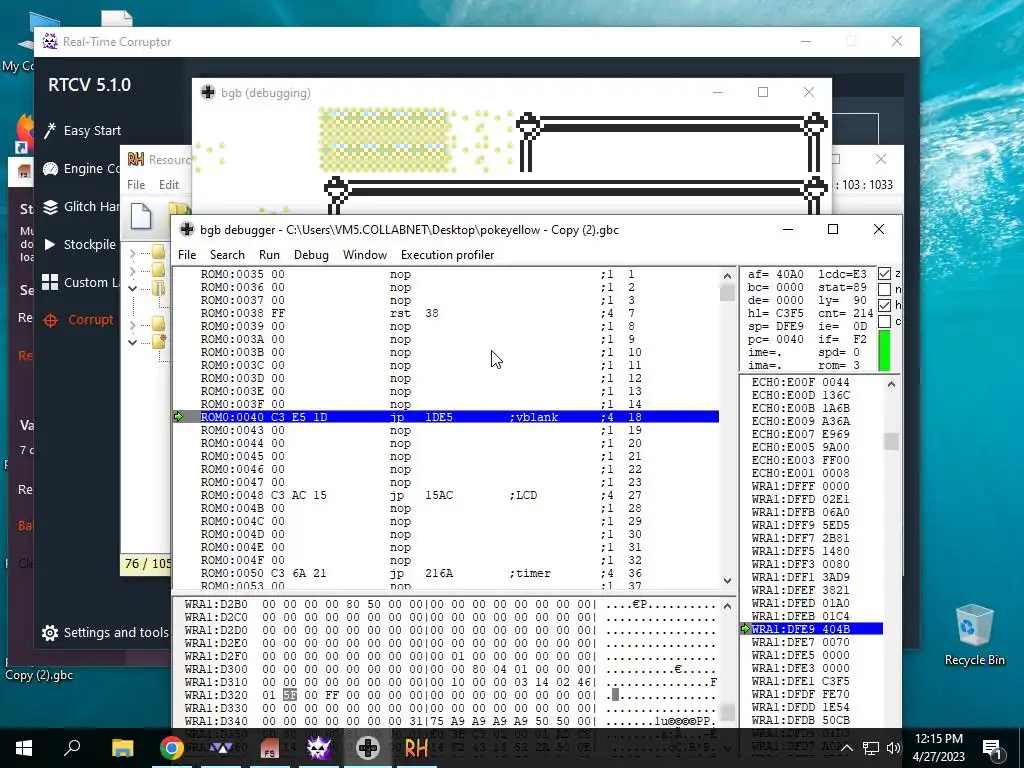The height and width of the screenshot is (768, 1024).
Task: Open the Debug menu in bgb debugger
Action: [x=311, y=255]
